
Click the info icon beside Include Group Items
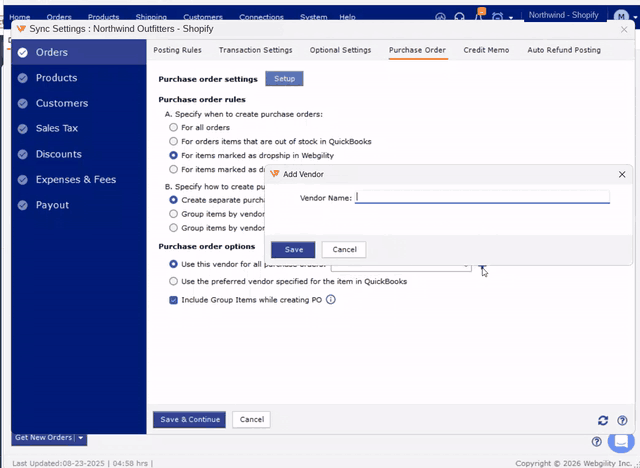coord(331,300)
